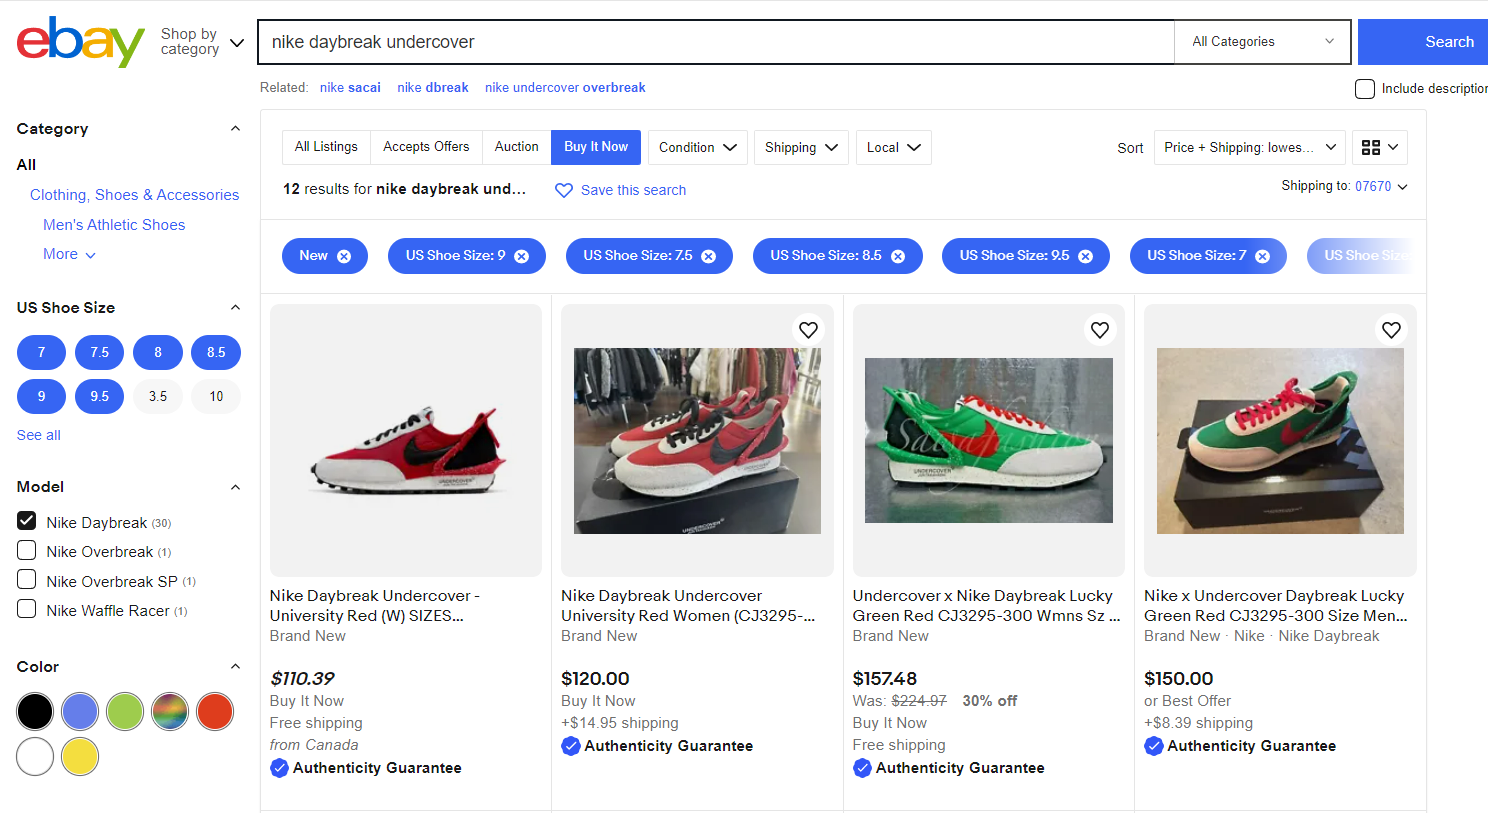Switch to the Auction tab

(x=516, y=147)
